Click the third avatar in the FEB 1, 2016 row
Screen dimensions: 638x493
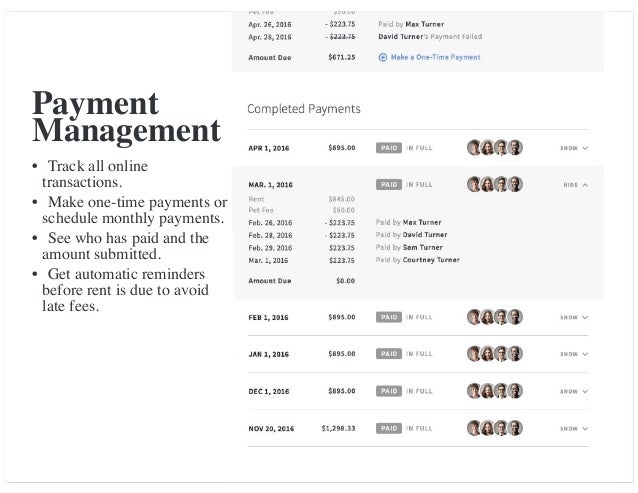[501, 317]
